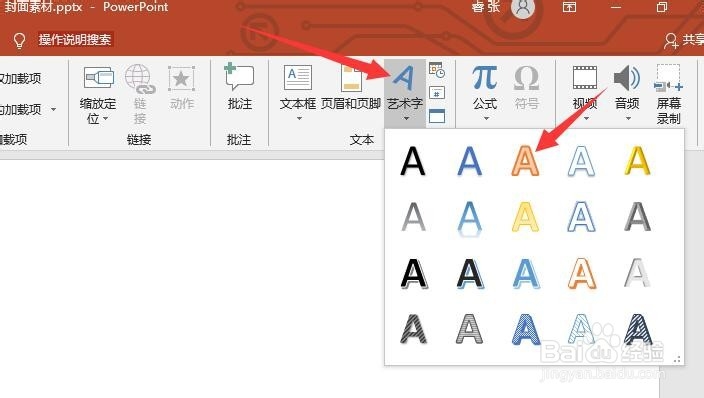The width and height of the screenshot is (704, 398).
Task: Select blue patterned WordArt bottom row
Action: (x=526, y=330)
